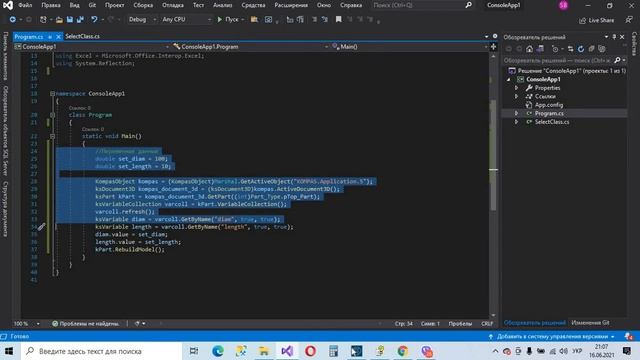Image resolution: width=640 pixels, height=360 pixels.
Task: Click the pending changes filter icon
Action: click(555, 49)
